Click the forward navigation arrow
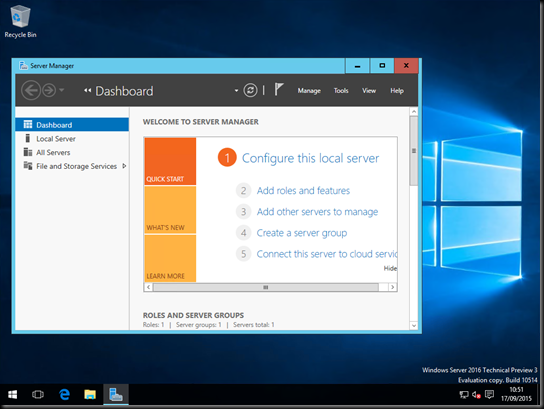This screenshot has height=409, width=544. [49, 91]
